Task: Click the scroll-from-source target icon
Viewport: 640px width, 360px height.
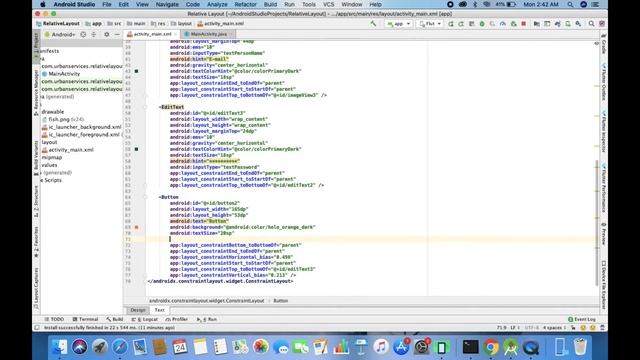Action: pyautogui.click(x=83, y=35)
